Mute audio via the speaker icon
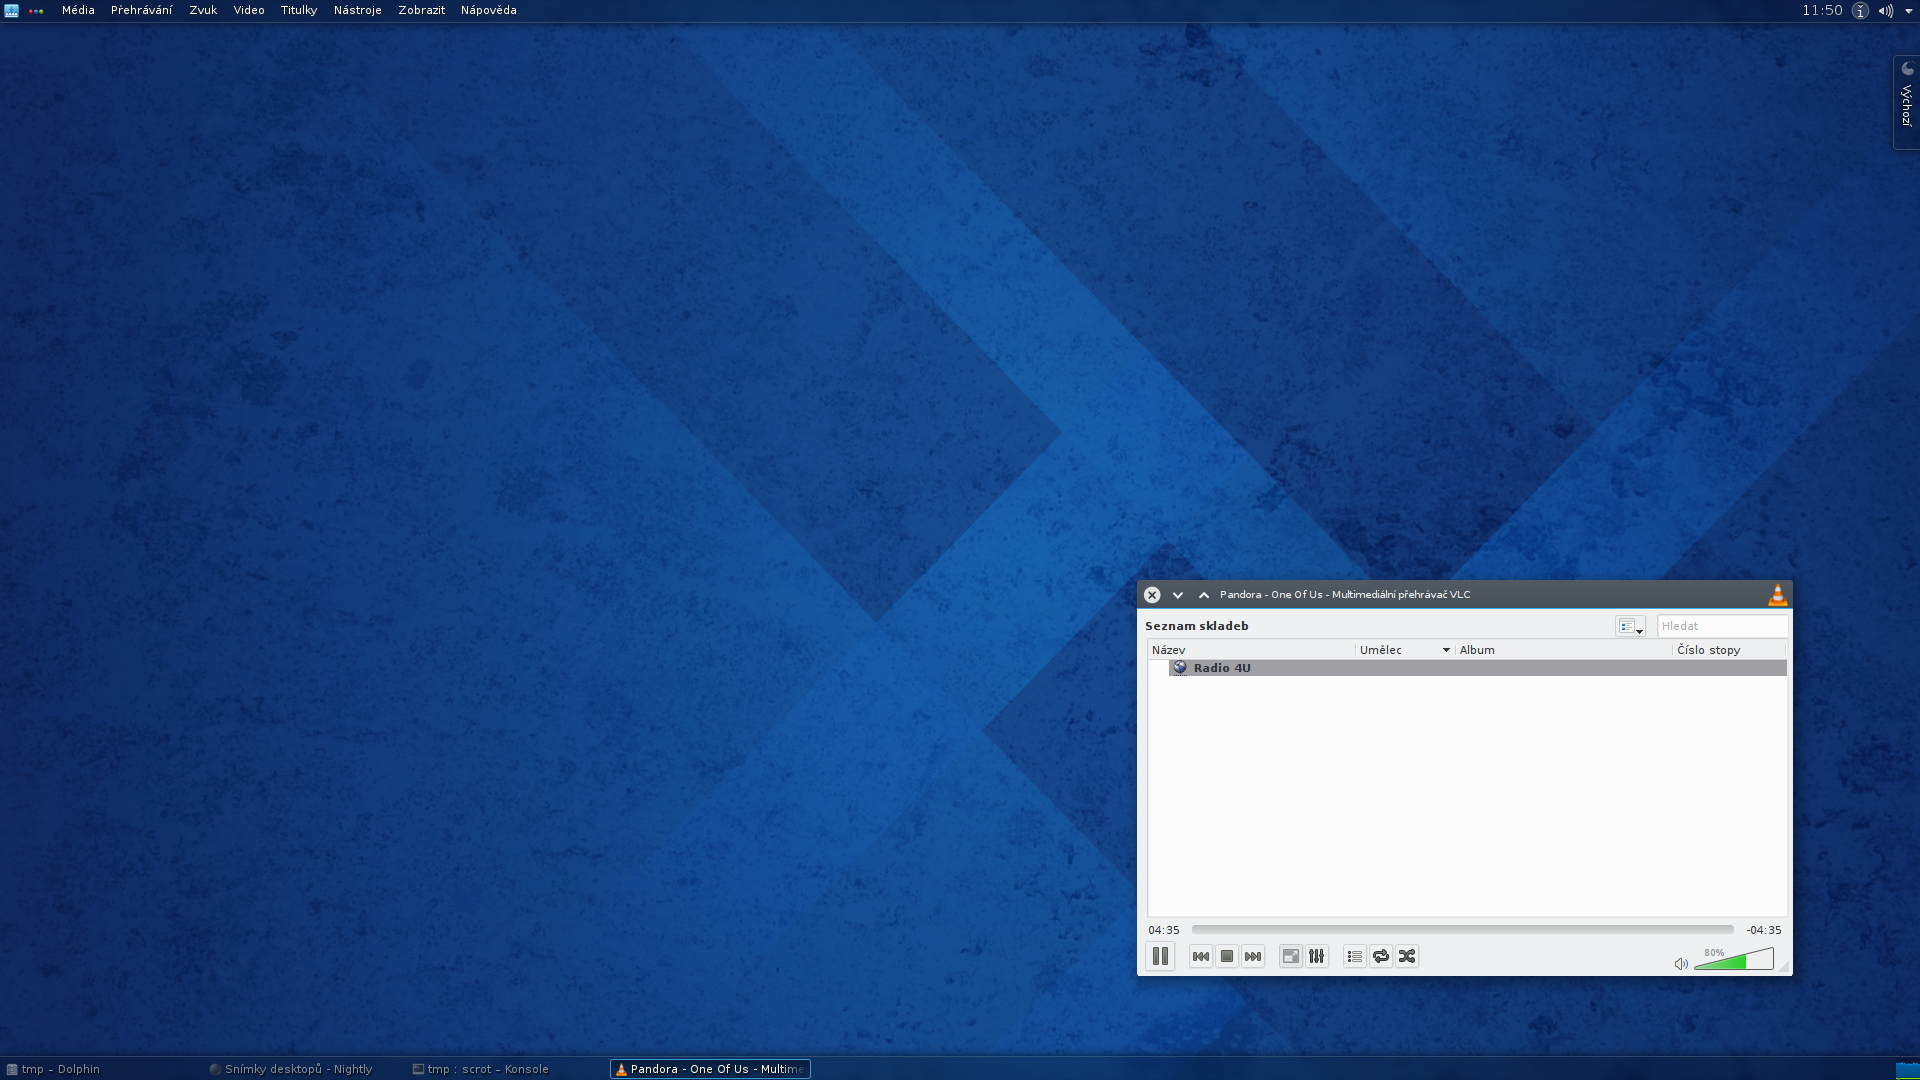This screenshot has height=1080, width=1920. 1681,964
